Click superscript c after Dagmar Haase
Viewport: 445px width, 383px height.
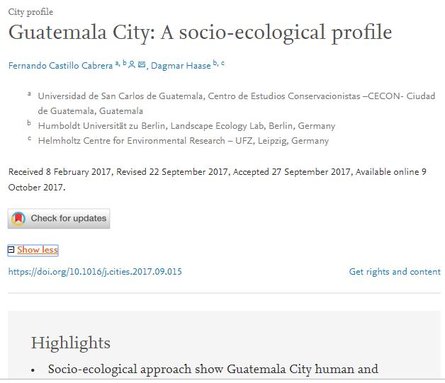pyautogui.click(x=222, y=63)
